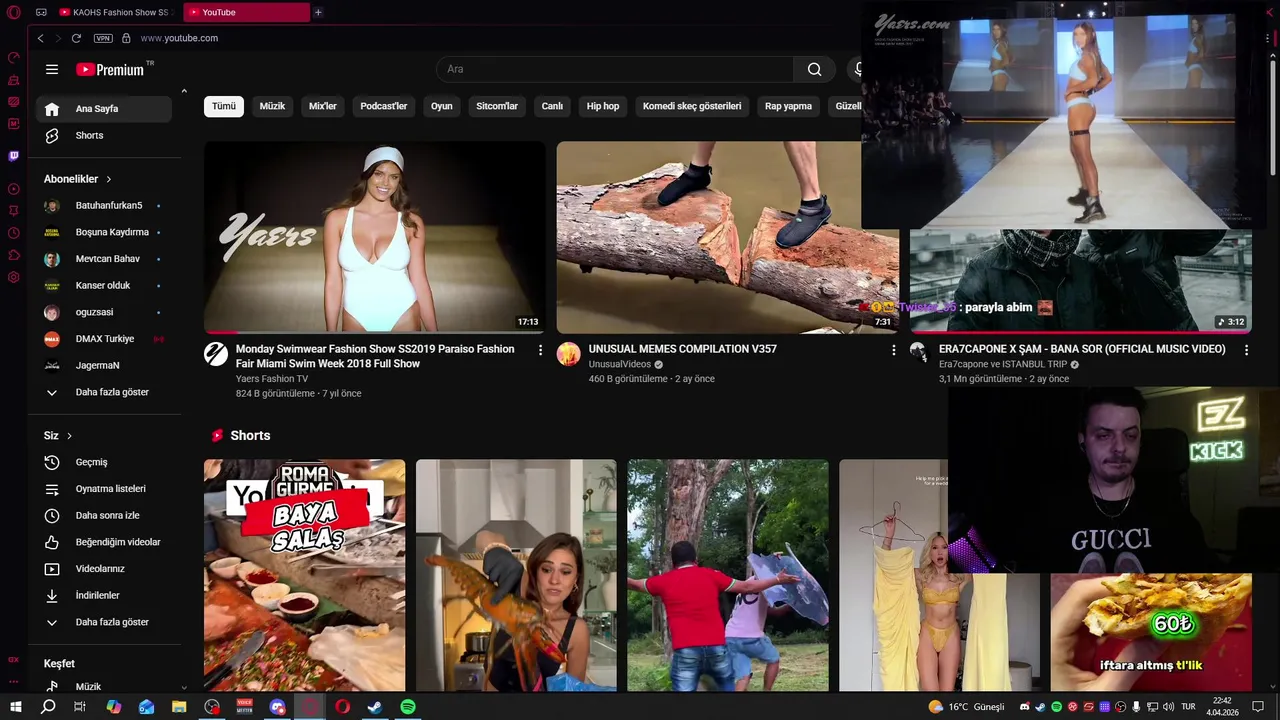This screenshot has width=1280, height=720.
Task: Select the Rap yapma filter chip
Action: [788, 106]
